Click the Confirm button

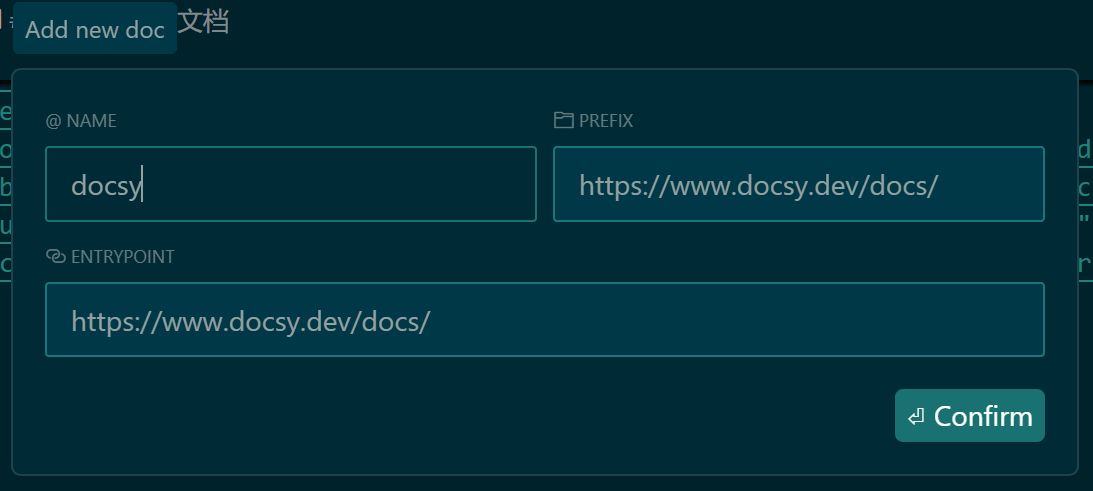[x=970, y=416]
